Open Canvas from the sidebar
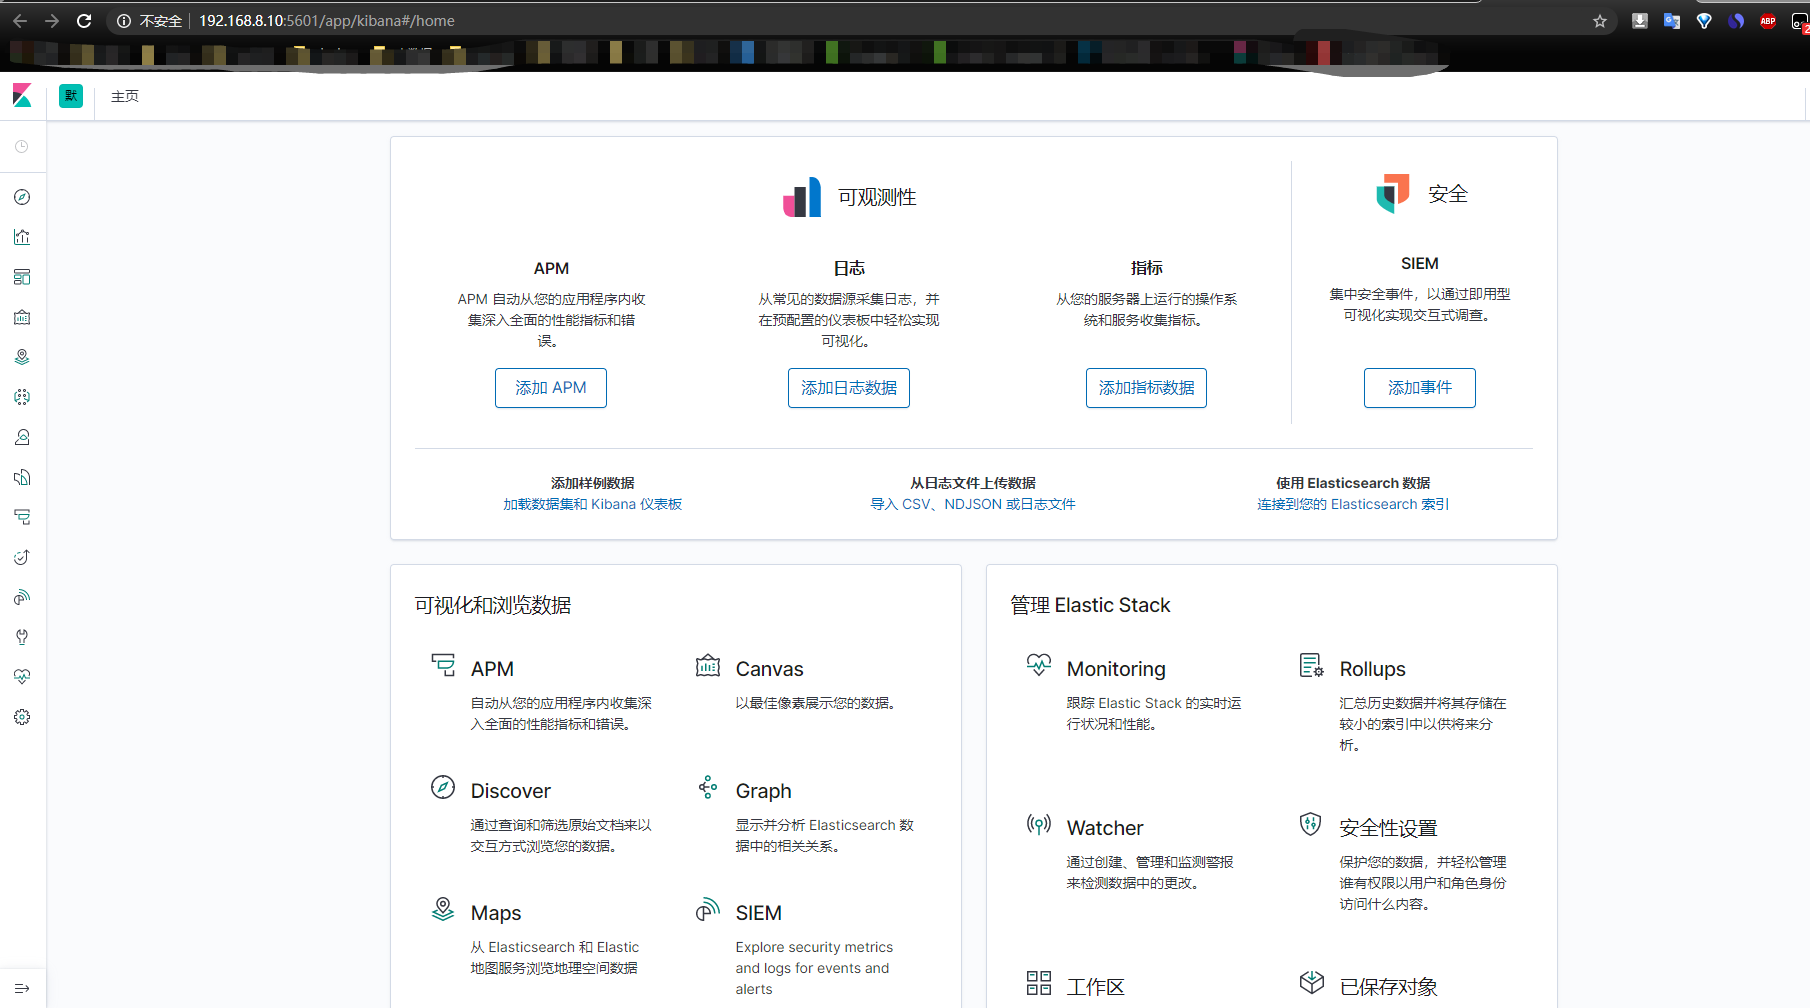The width and height of the screenshot is (1810, 1008). [x=22, y=317]
